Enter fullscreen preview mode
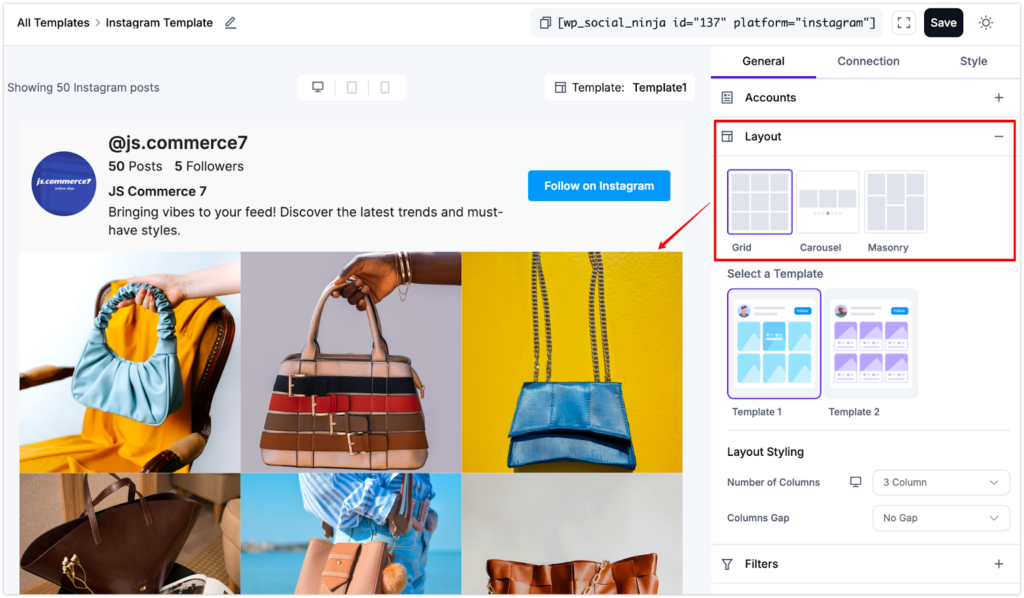The image size is (1024, 598). tap(903, 22)
